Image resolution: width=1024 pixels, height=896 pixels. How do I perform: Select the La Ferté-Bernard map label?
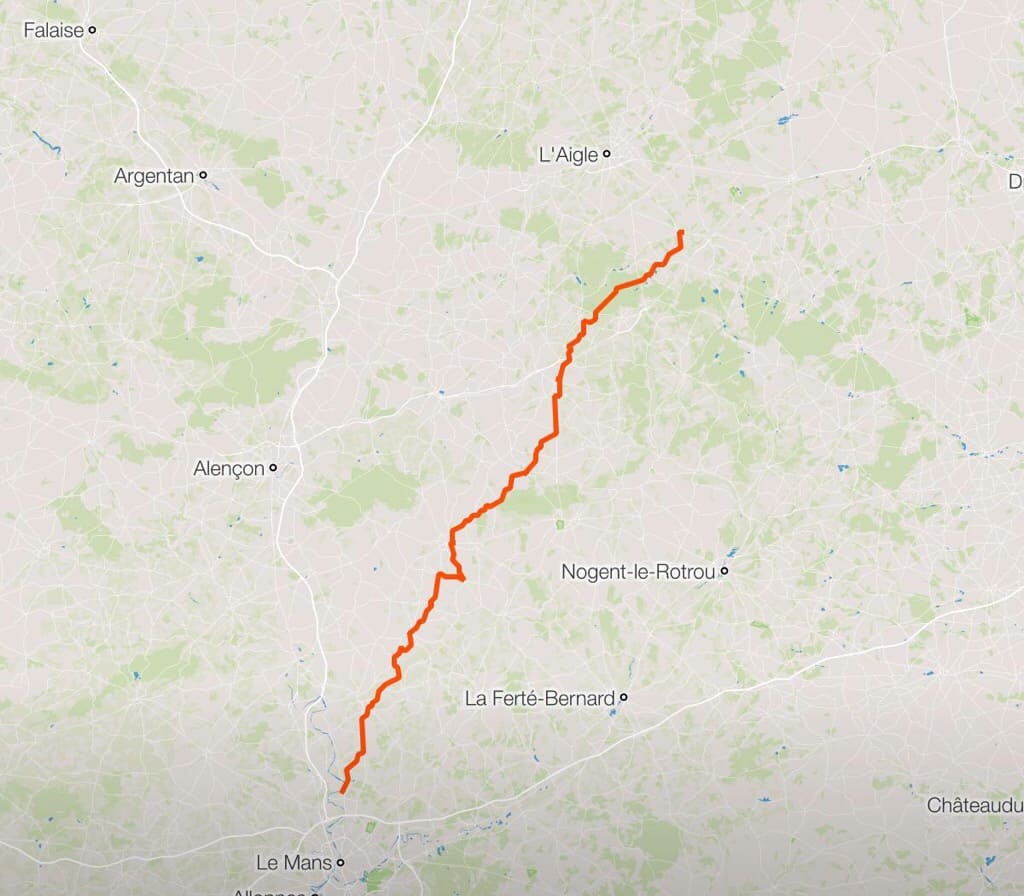point(539,698)
